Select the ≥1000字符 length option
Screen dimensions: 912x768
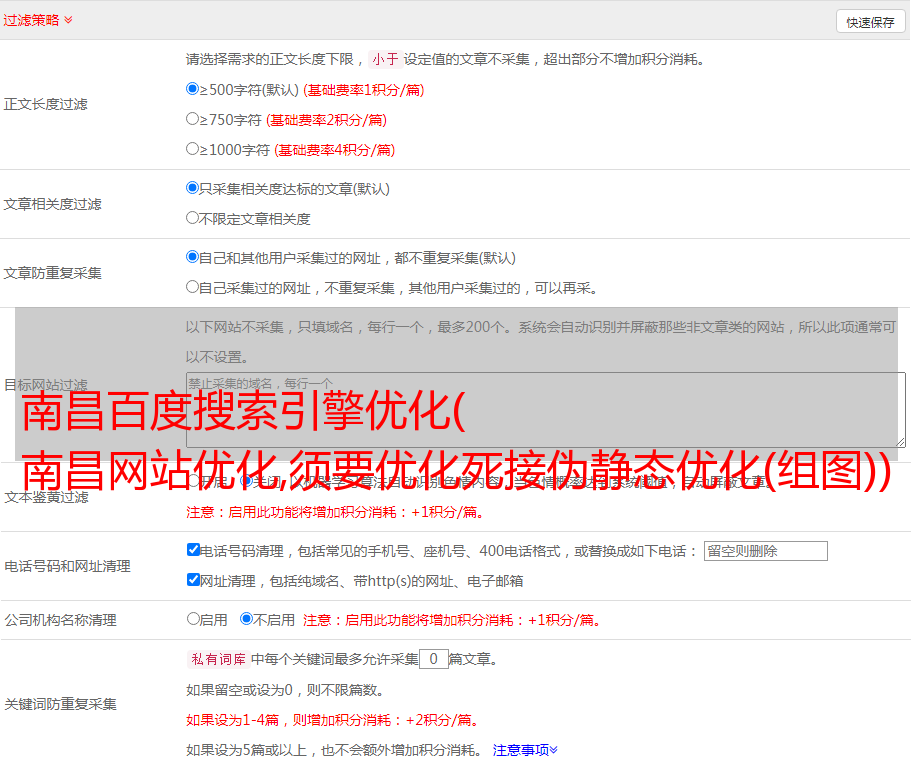pyautogui.click(x=193, y=149)
